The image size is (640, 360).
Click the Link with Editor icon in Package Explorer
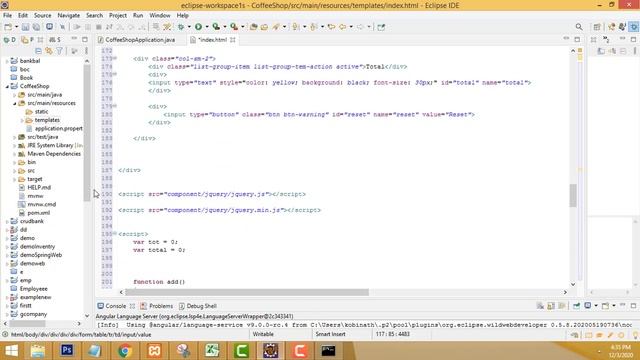pyautogui.click(x=49, y=51)
